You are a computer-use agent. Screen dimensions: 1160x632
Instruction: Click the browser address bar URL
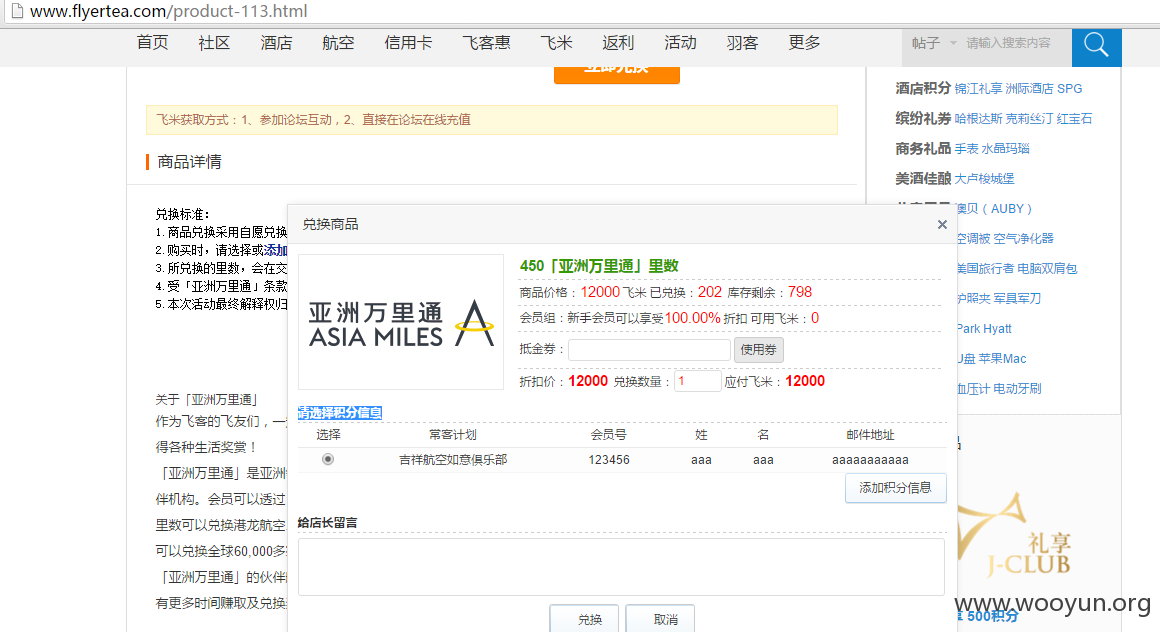[169, 11]
